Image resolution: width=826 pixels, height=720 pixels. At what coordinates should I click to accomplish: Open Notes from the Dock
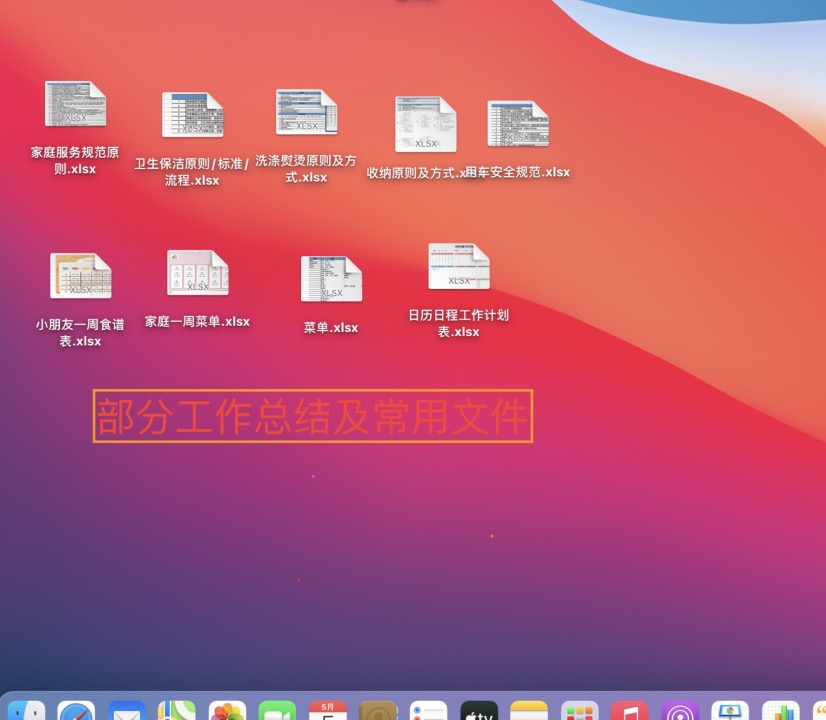[529, 710]
